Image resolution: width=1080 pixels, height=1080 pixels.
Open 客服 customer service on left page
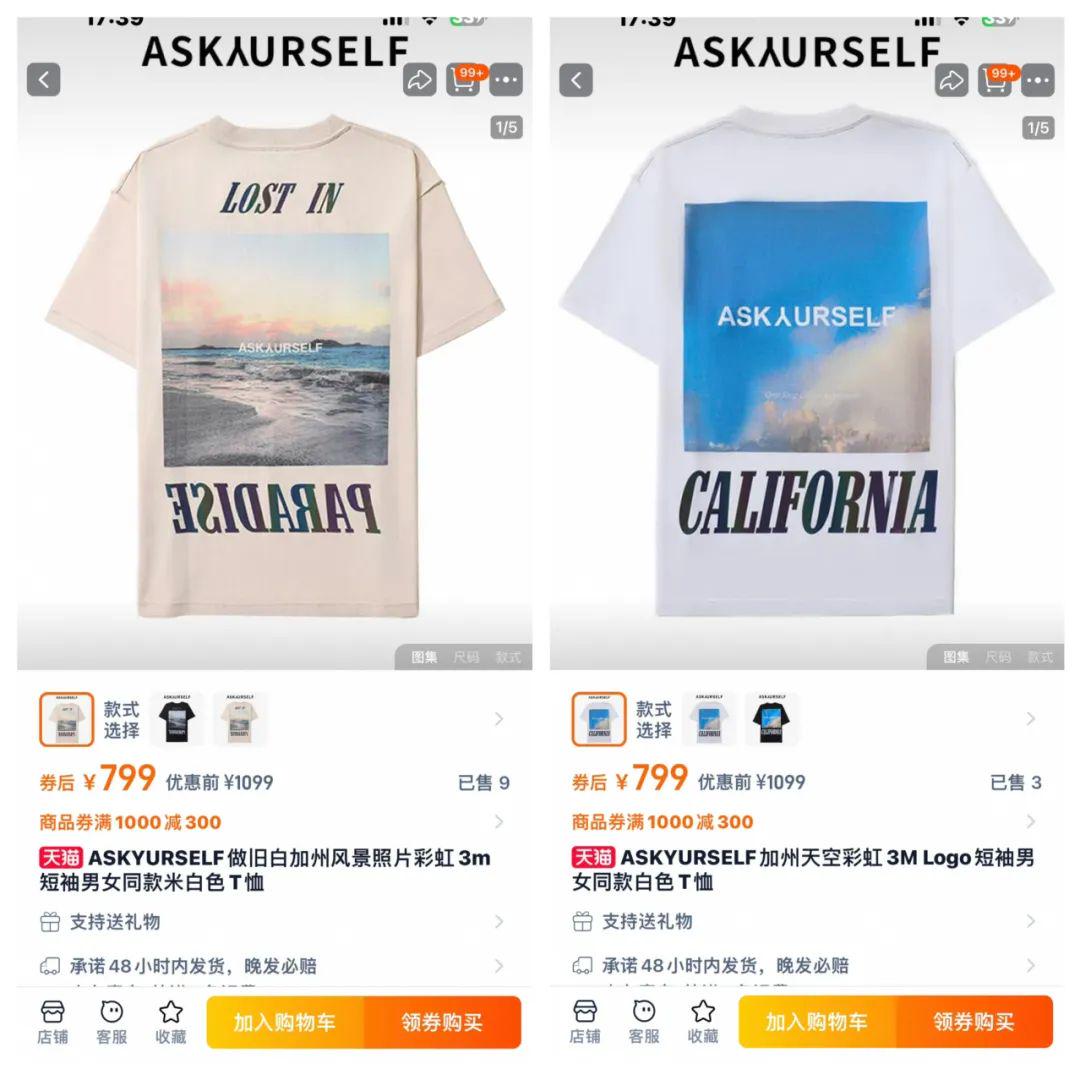112,1022
